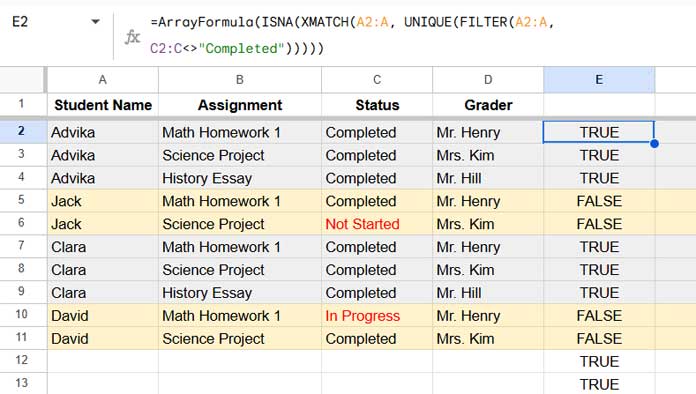The height and width of the screenshot is (394, 696).
Task: Select column D header
Action: pos(488,80)
